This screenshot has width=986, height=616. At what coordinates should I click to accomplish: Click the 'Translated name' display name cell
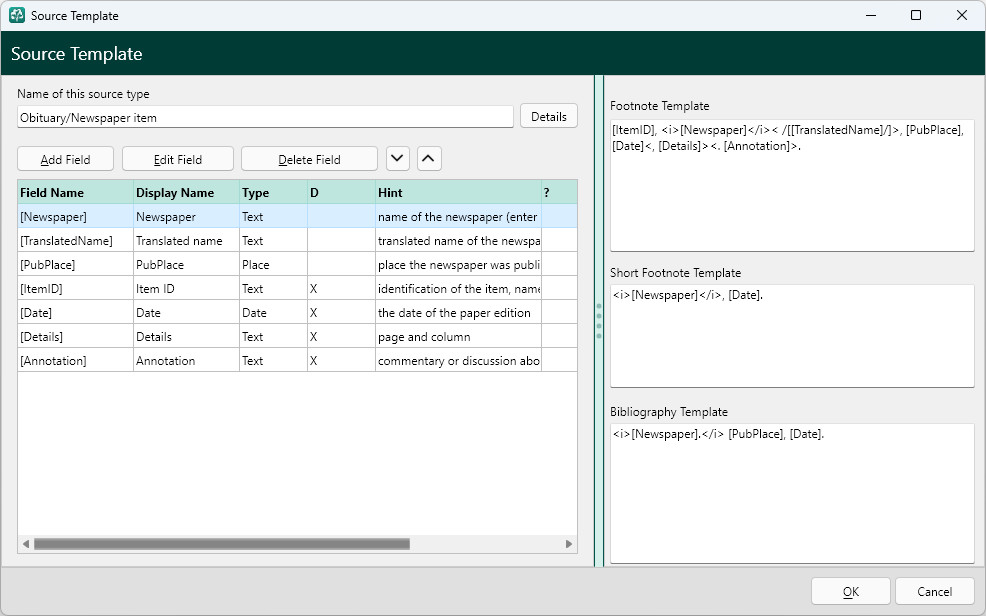click(186, 240)
